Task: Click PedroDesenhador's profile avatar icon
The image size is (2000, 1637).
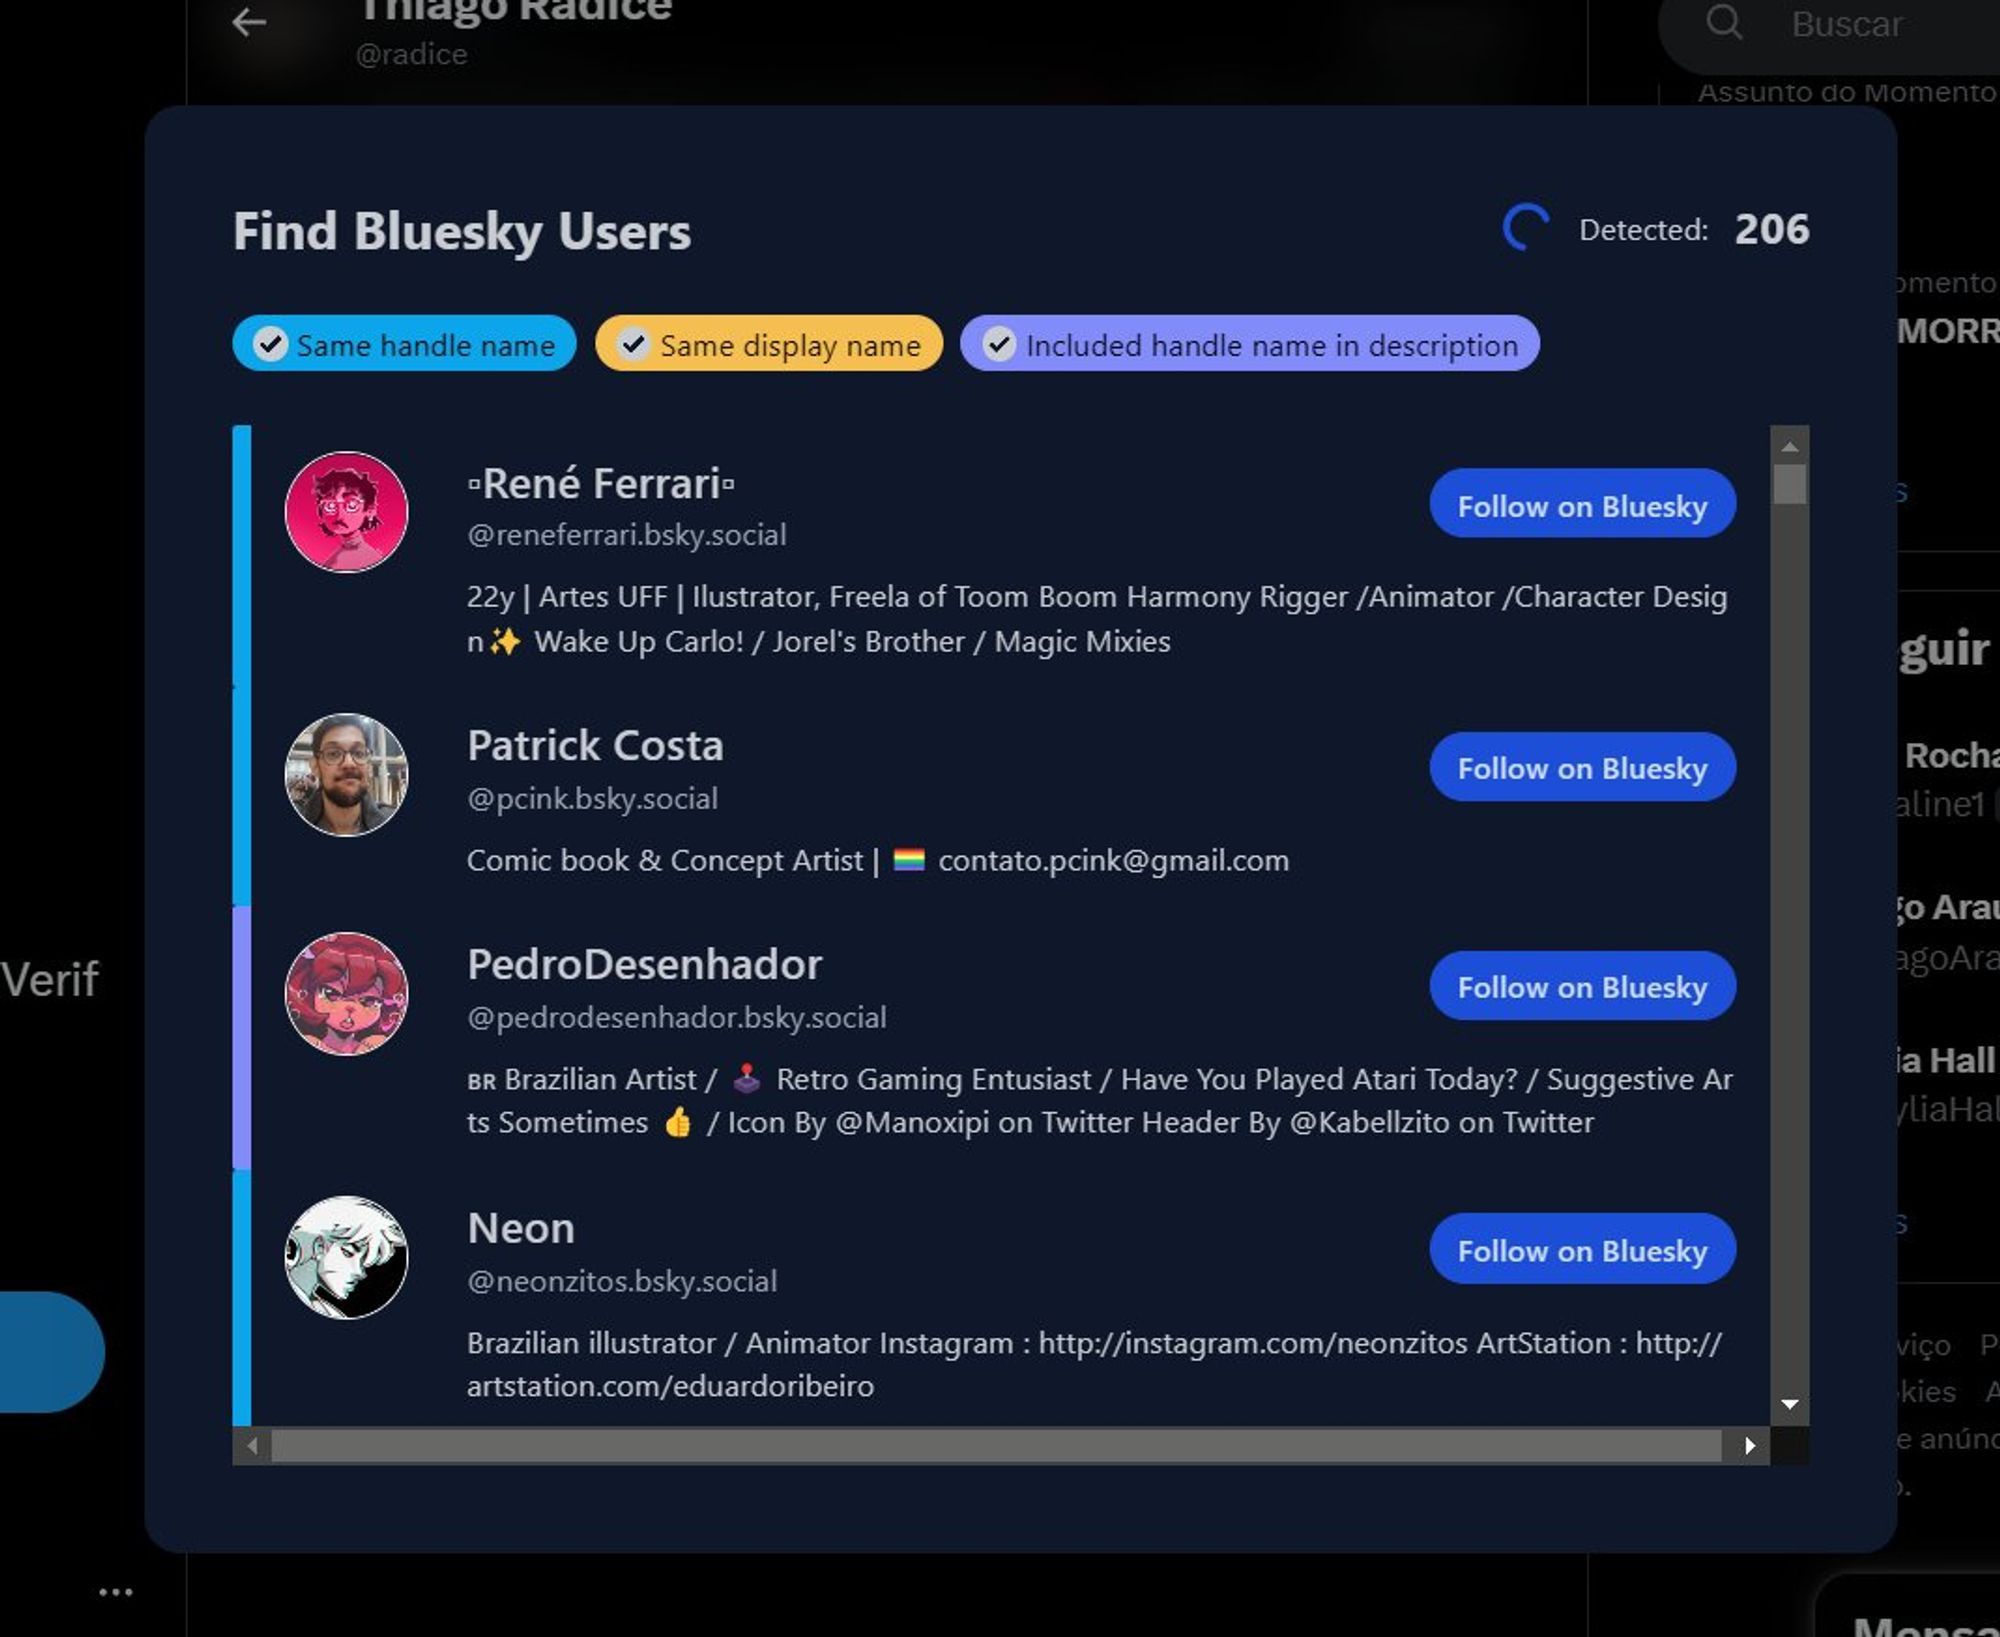Action: pos(346,994)
